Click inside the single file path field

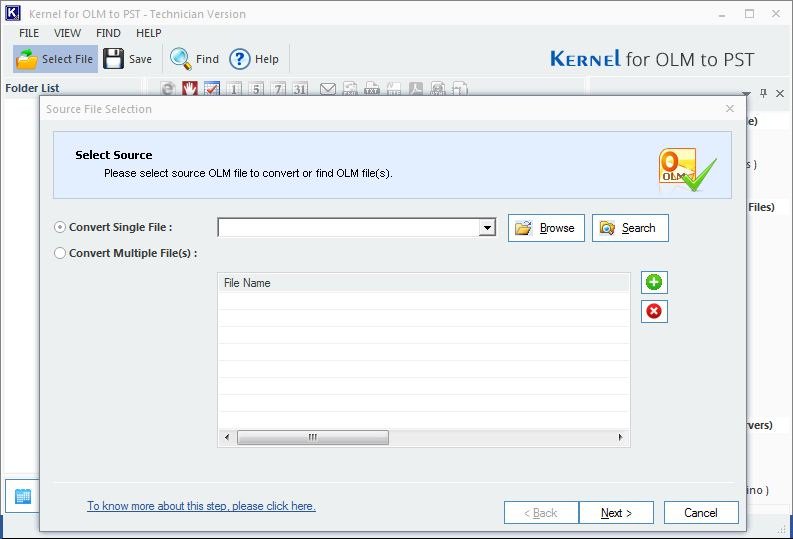(x=348, y=228)
